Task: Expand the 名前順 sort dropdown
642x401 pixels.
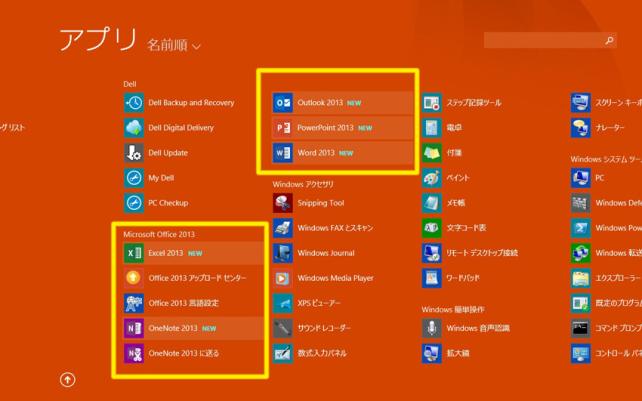Action: coord(174,45)
